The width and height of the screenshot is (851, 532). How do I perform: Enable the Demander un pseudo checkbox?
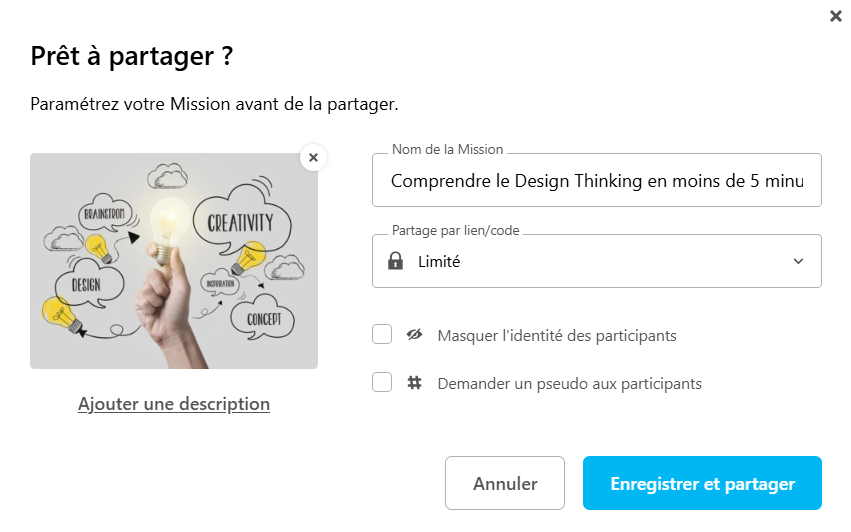[x=382, y=382]
